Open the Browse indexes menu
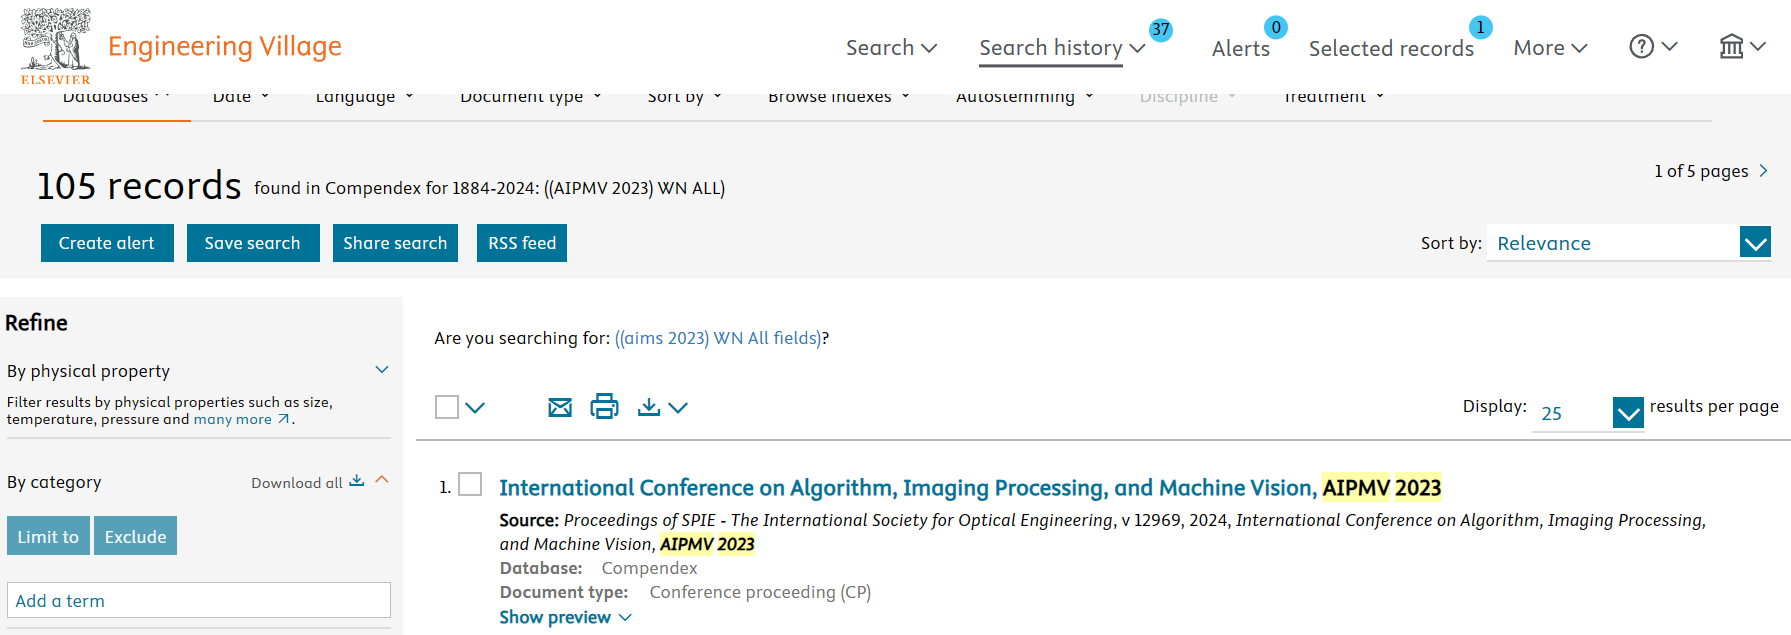This screenshot has height=635, width=1791. point(839,97)
